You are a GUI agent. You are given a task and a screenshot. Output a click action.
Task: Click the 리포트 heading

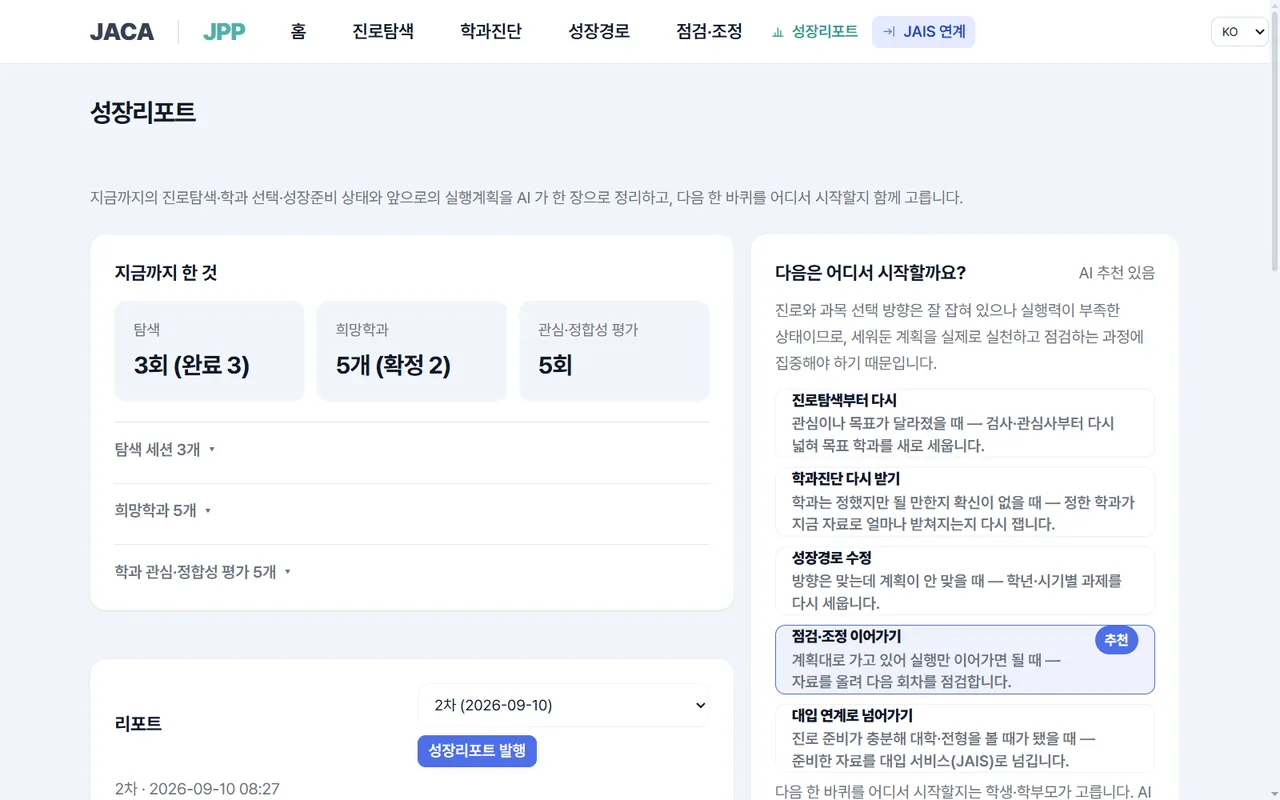click(x=138, y=724)
